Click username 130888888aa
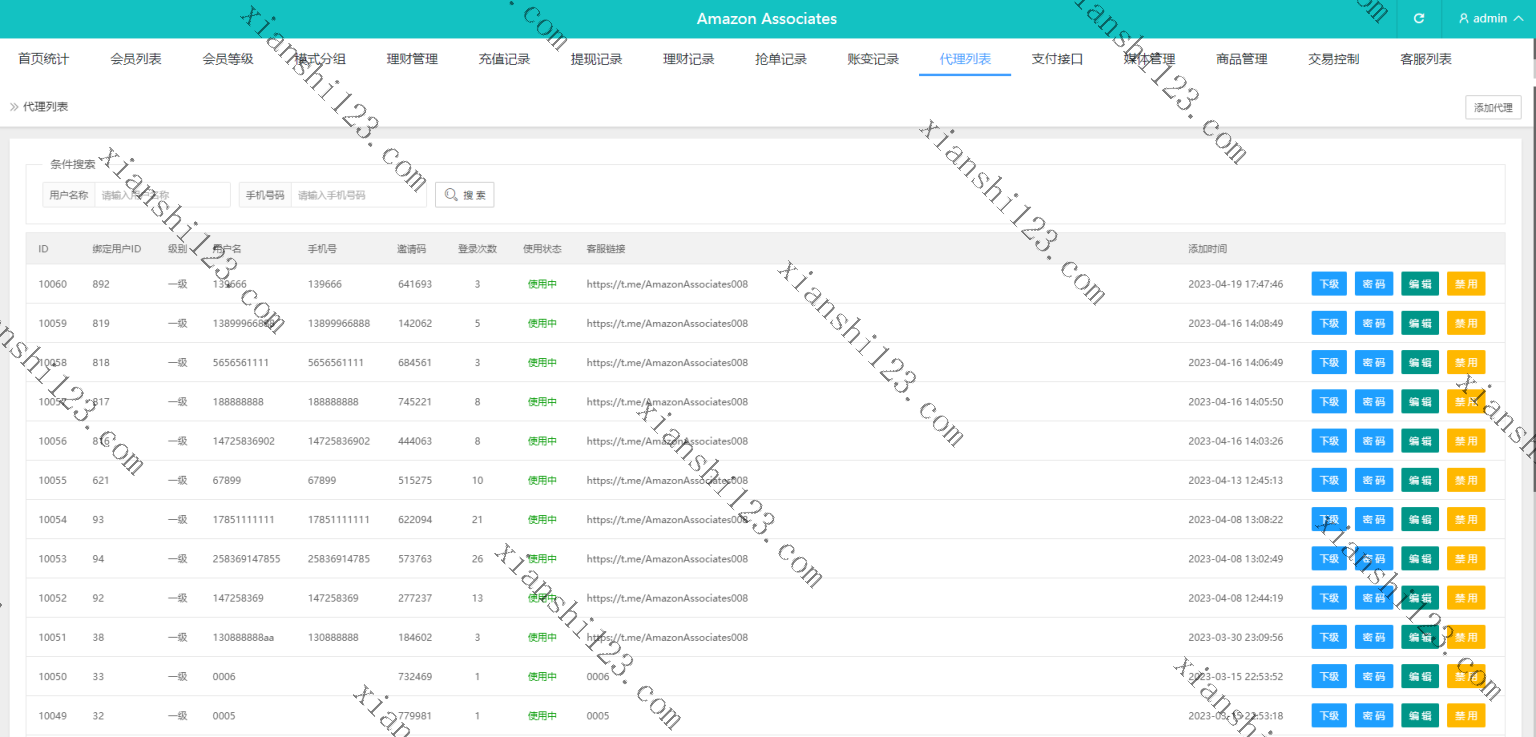The height and width of the screenshot is (737, 1536). (x=243, y=637)
